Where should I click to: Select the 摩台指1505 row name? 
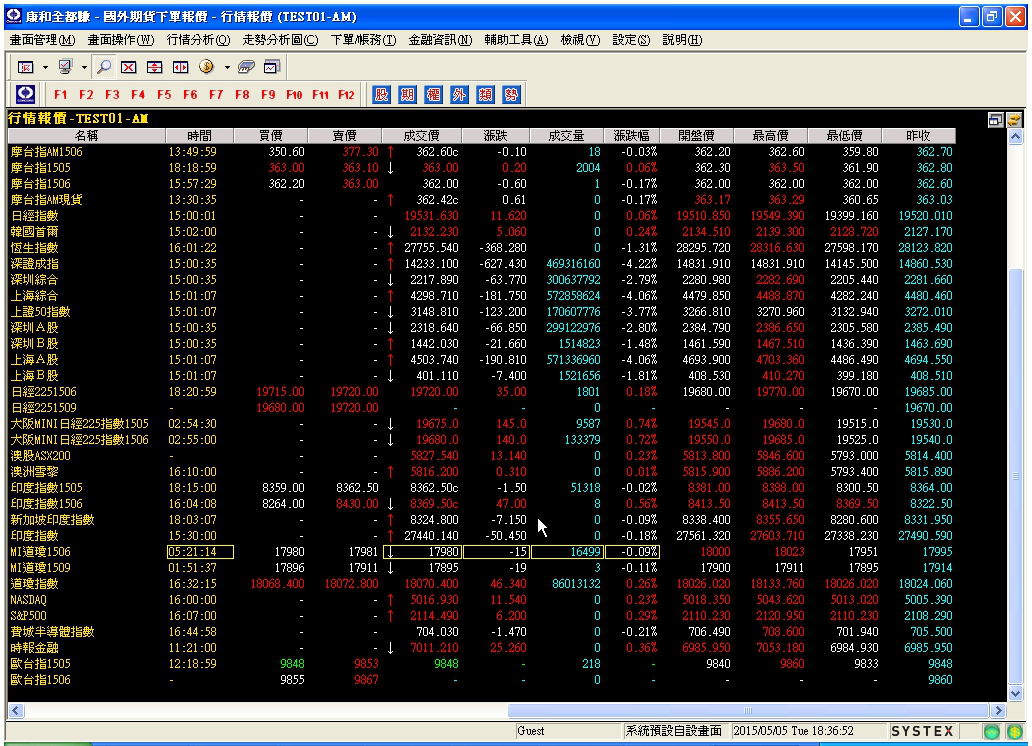click(41, 168)
